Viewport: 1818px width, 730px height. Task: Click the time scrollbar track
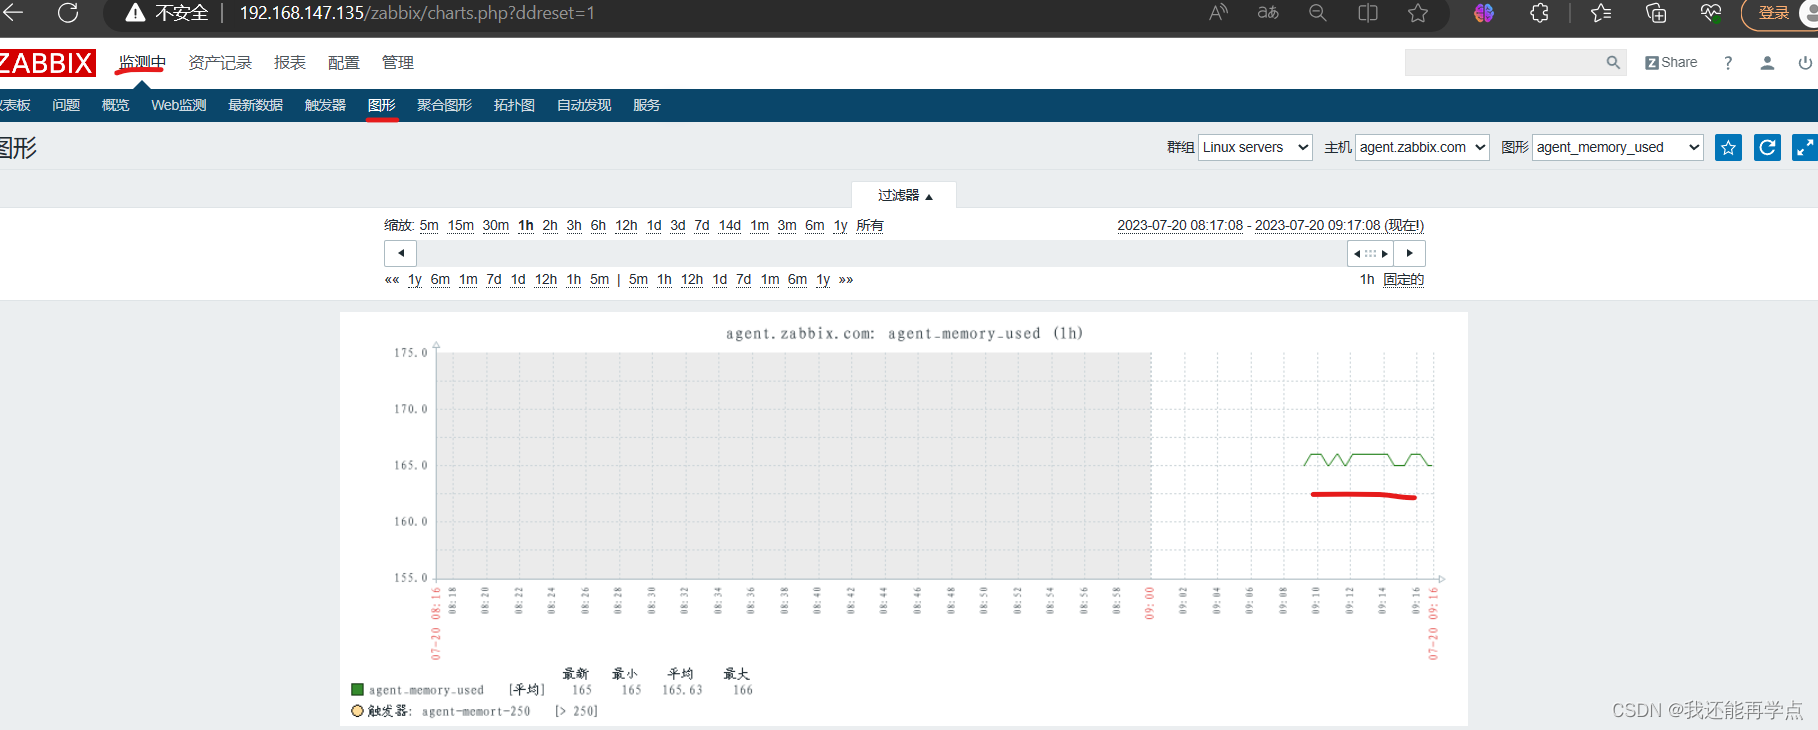[881, 253]
